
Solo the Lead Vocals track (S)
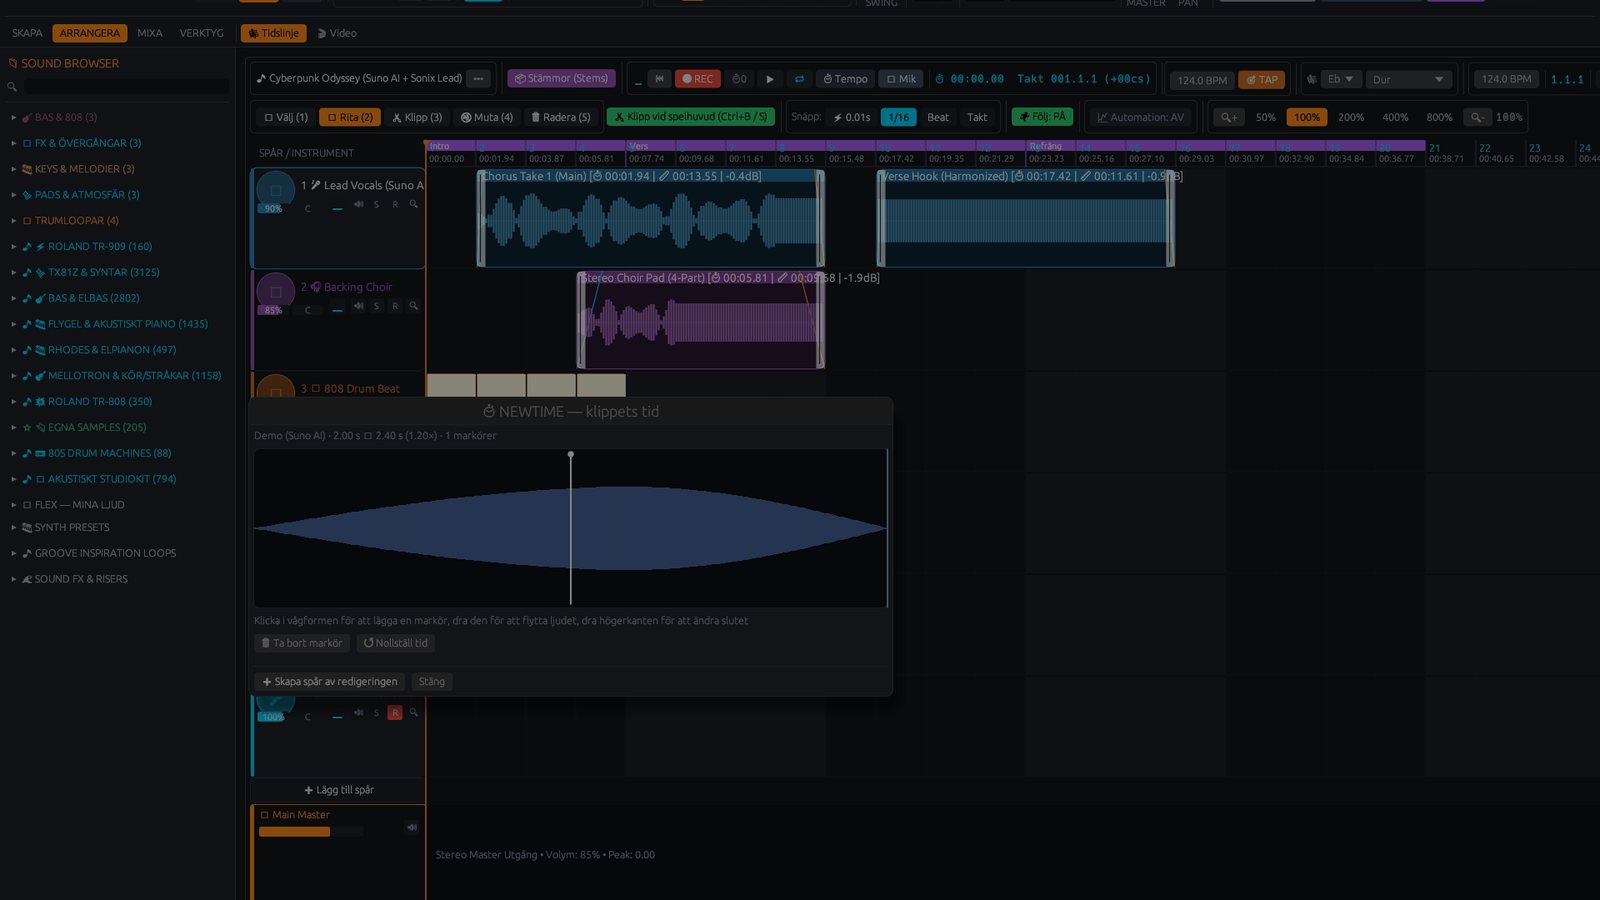tap(376, 205)
